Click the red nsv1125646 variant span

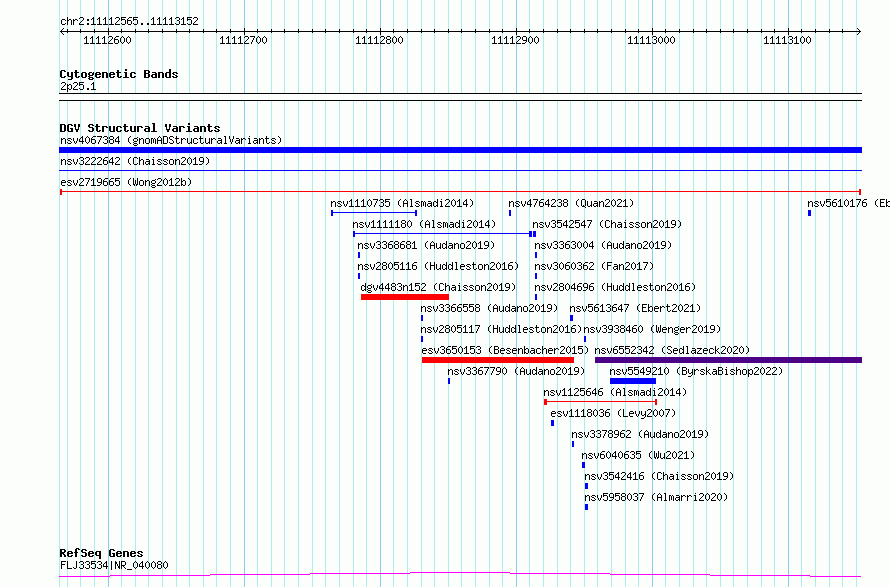tap(601, 402)
